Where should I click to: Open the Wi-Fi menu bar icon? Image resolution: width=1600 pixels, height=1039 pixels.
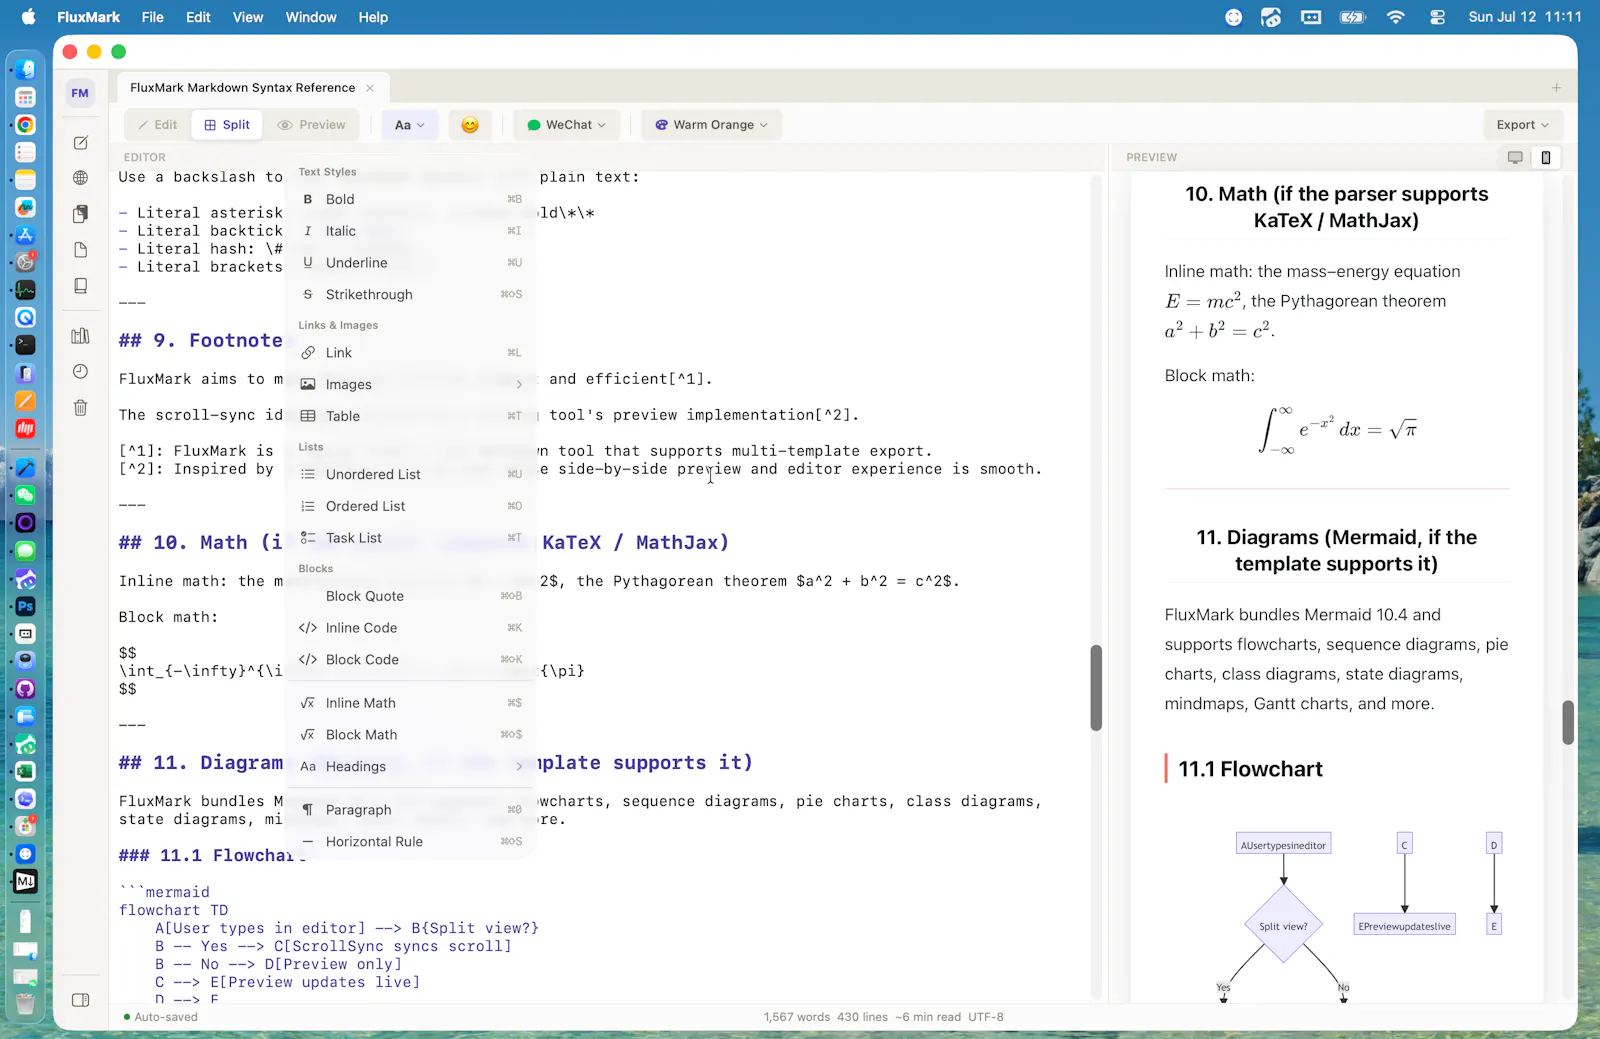tap(1396, 17)
